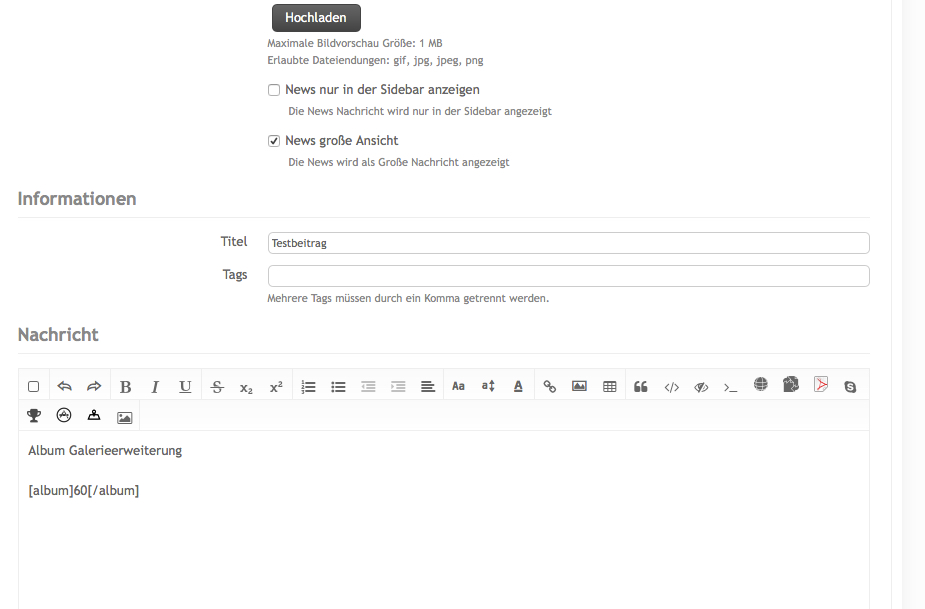
Task: Apply strikethrough formatting
Action: click(x=217, y=387)
